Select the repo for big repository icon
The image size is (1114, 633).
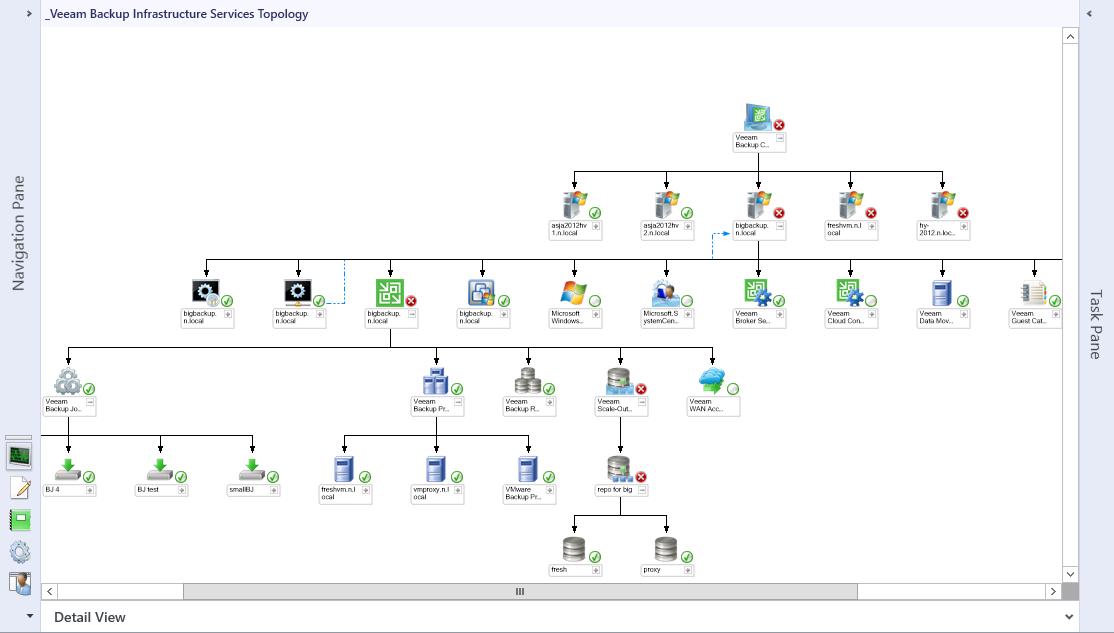pyautogui.click(x=620, y=470)
